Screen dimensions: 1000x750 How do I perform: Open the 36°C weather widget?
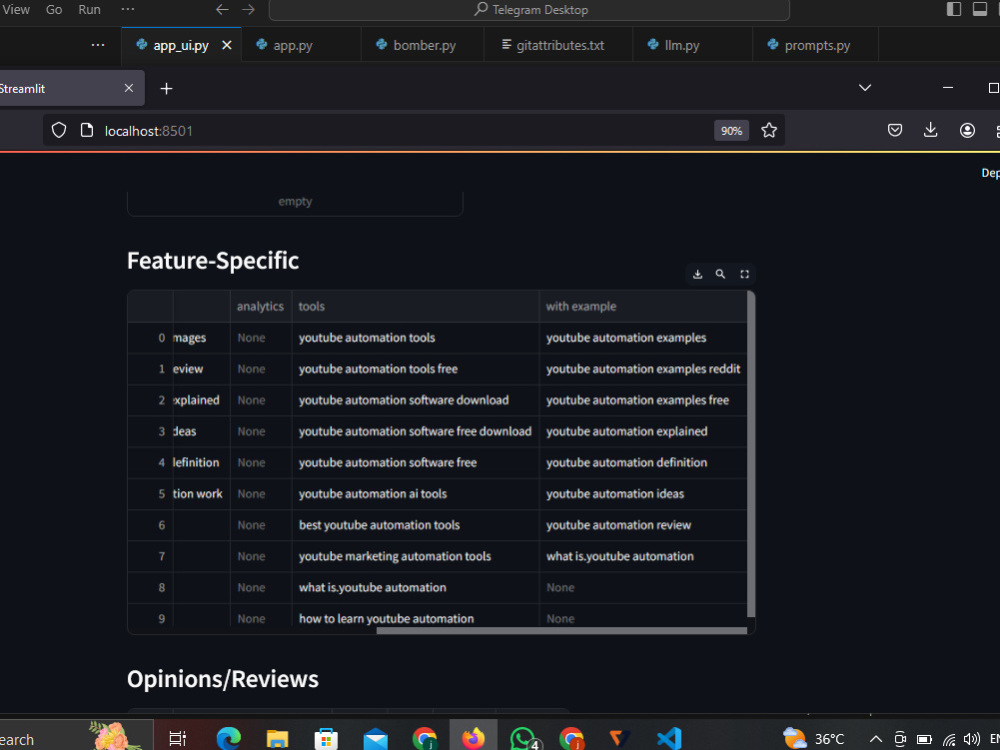point(814,739)
